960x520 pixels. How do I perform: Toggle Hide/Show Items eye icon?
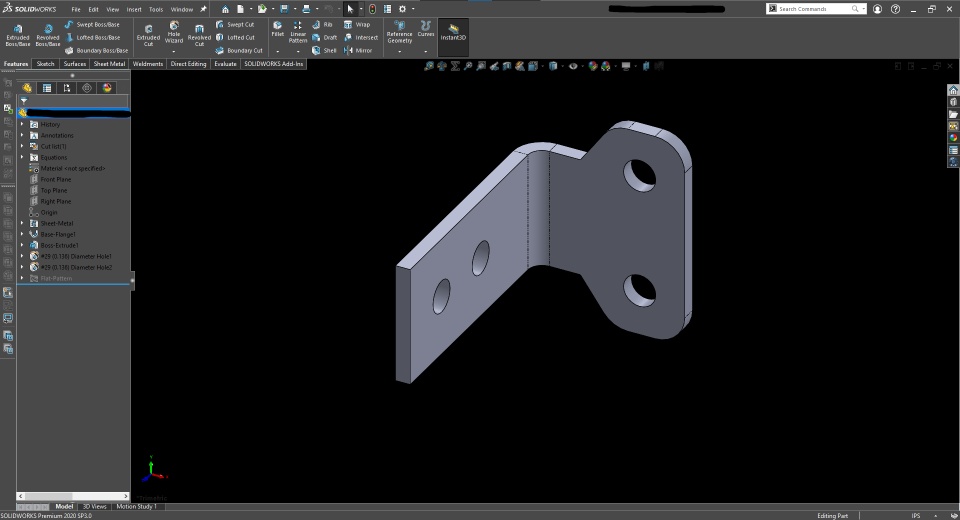573,66
